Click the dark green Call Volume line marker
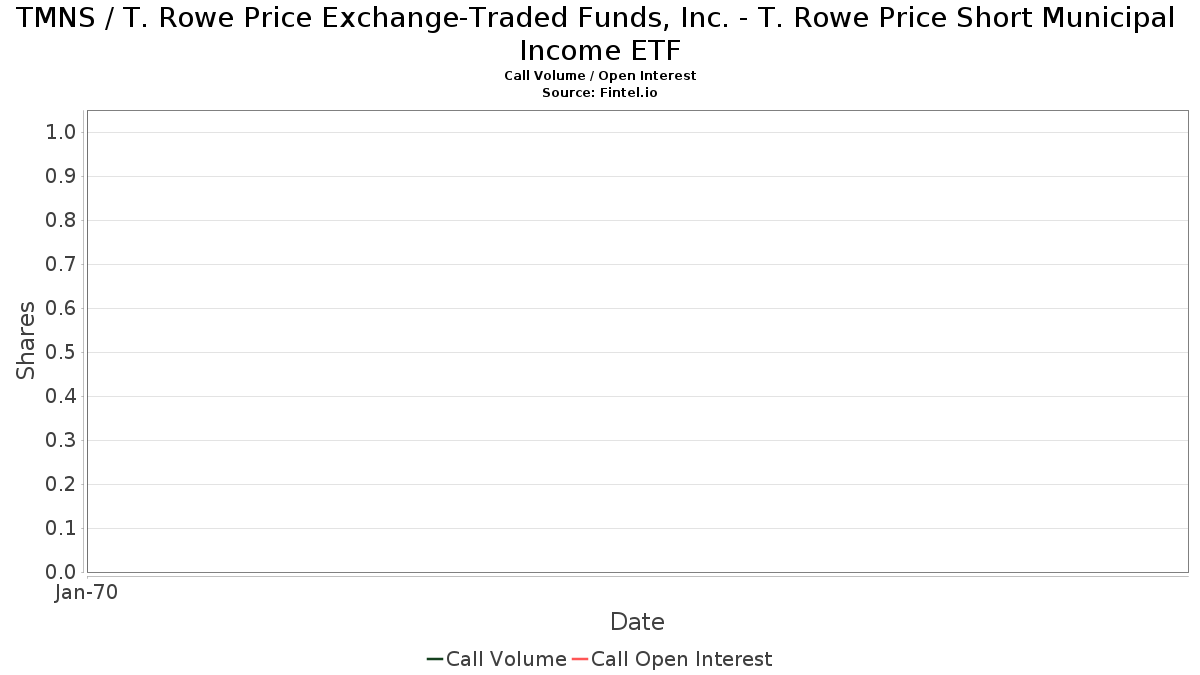 tap(435, 659)
